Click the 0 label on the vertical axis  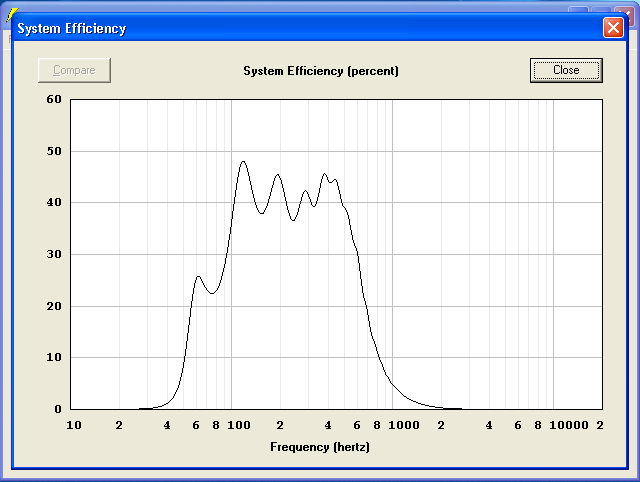point(58,409)
